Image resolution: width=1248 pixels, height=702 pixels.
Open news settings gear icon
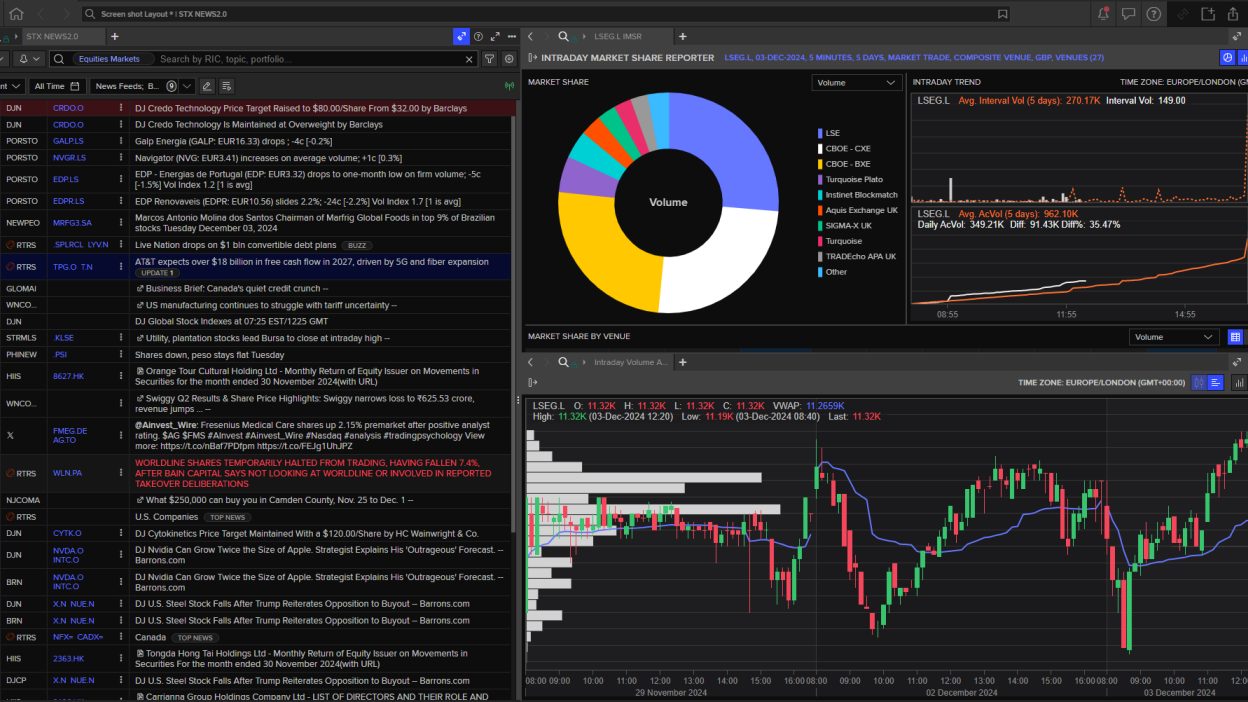[x=509, y=59]
